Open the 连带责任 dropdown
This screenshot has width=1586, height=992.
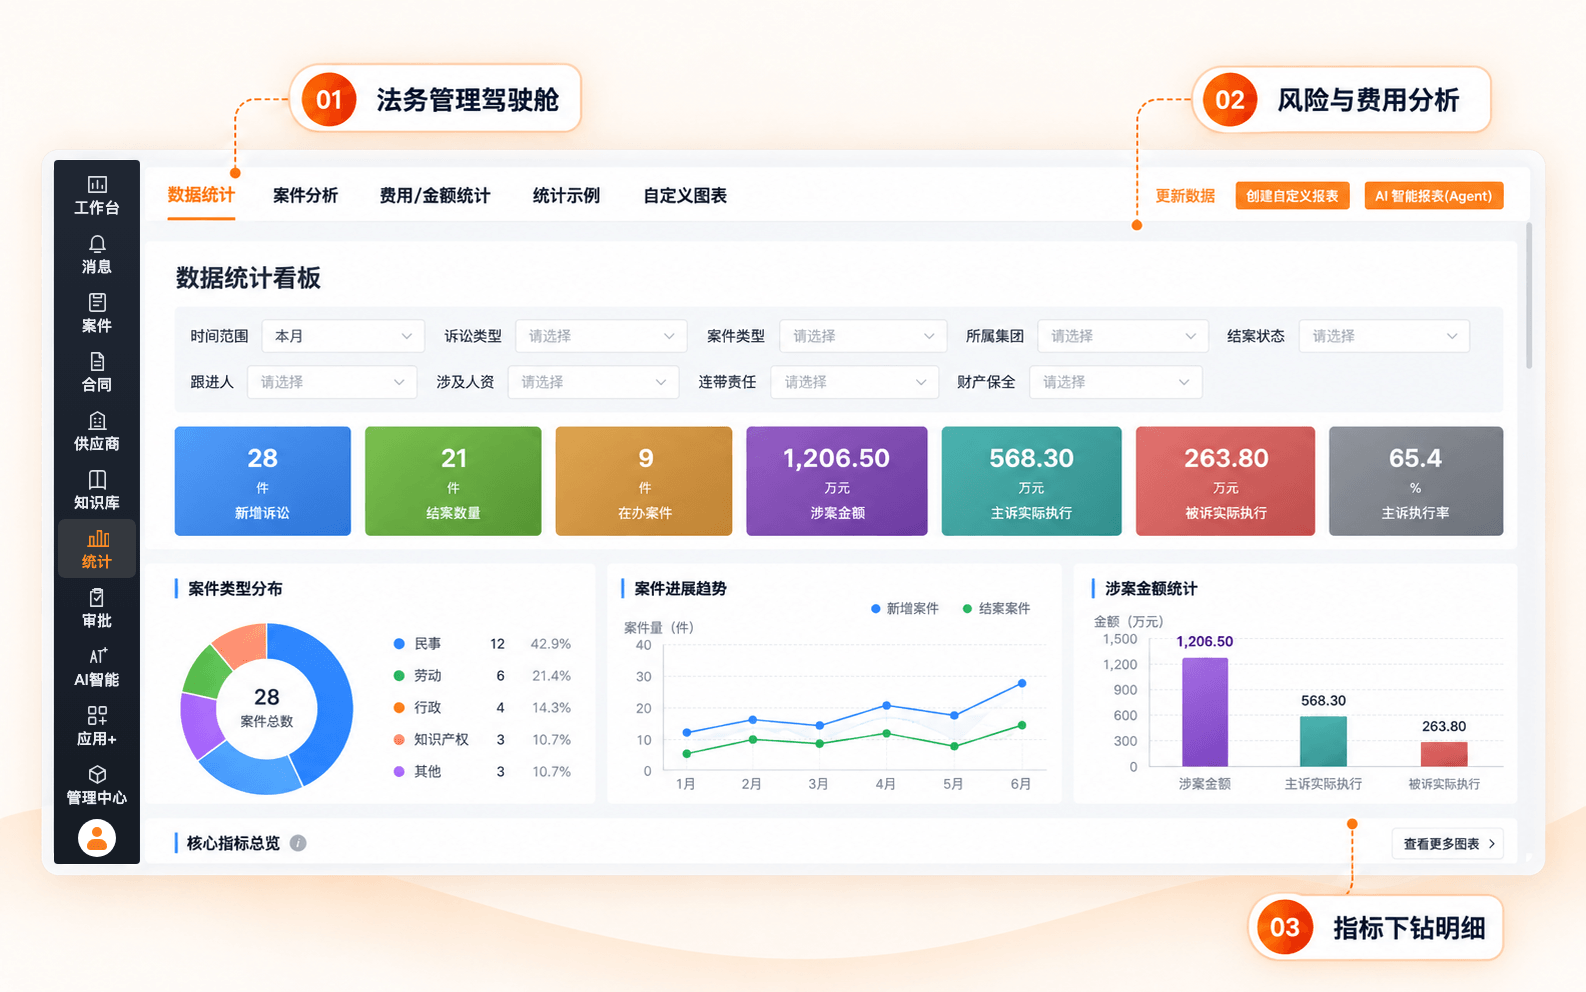tap(855, 382)
